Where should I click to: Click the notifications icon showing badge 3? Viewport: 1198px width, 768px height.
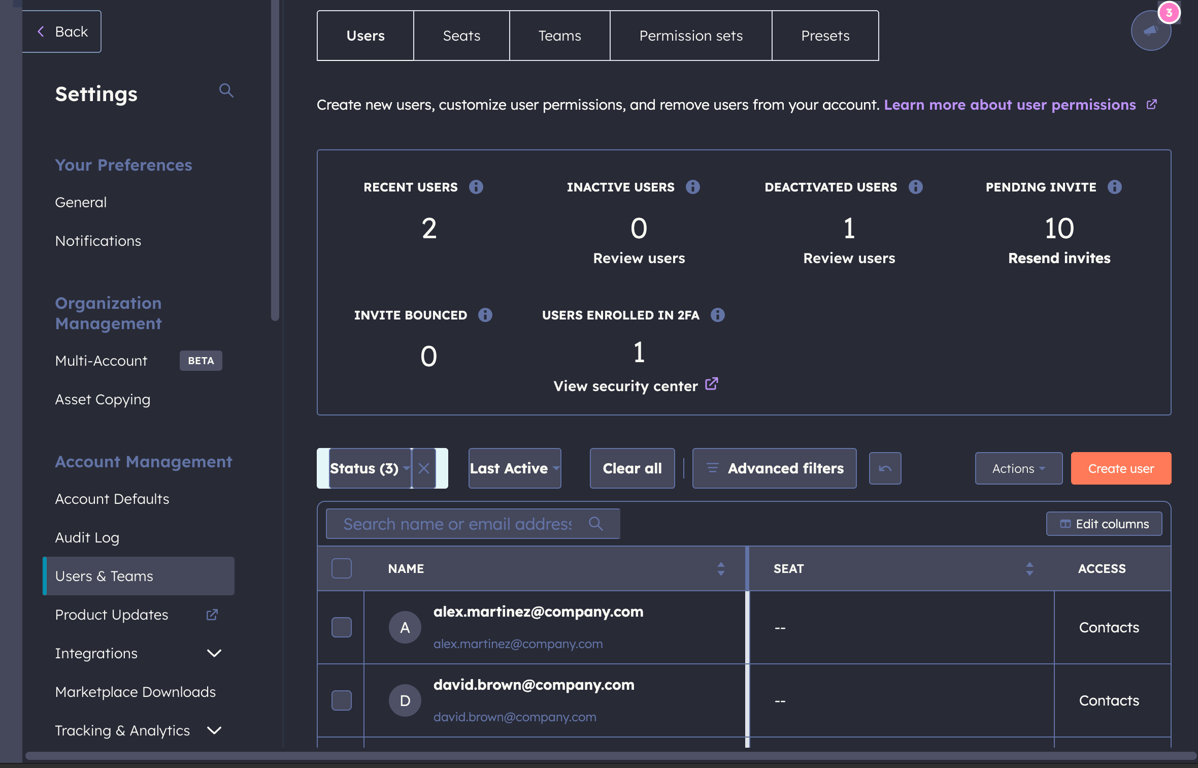pos(1151,30)
